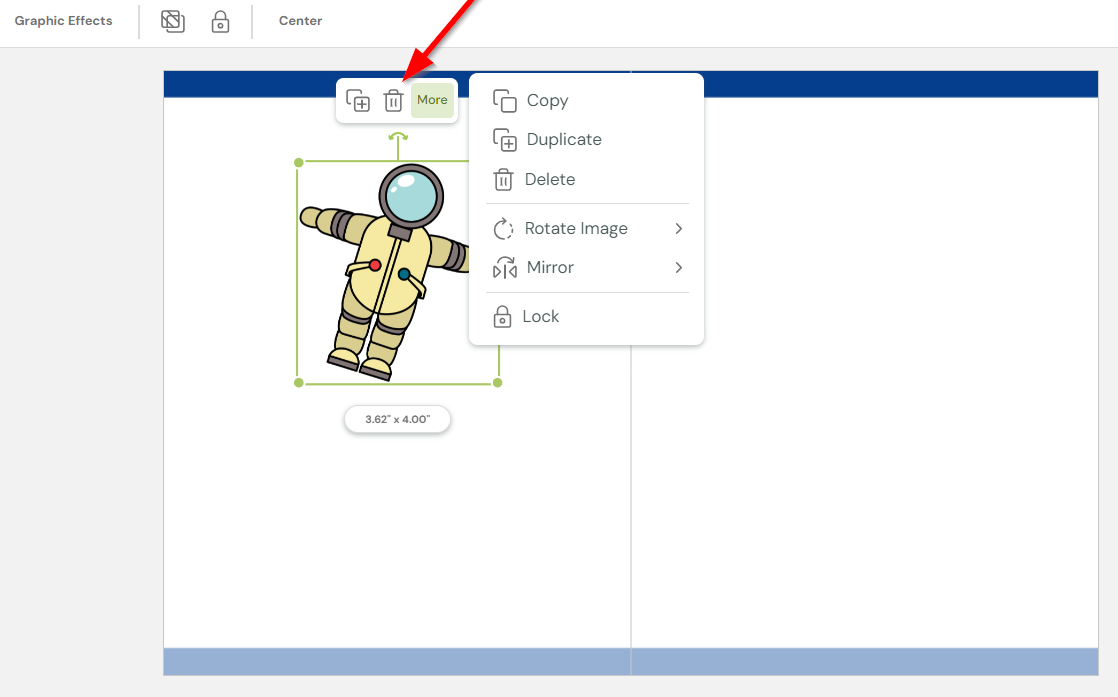Click the padlock icon in the top toolbar
Image resolution: width=1118 pixels, height=697 pixels.
[x=220, y=21]
